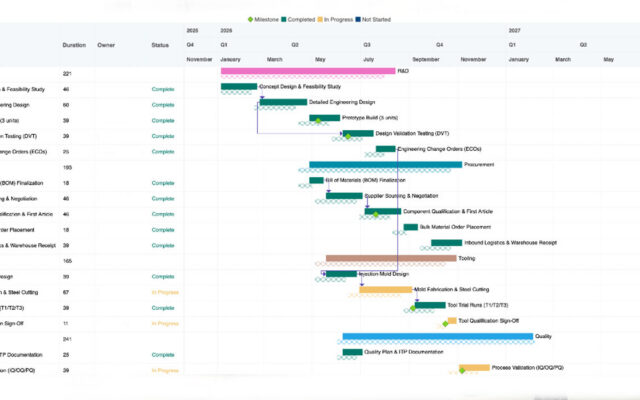
Task: Click the Engineering Change Orders bar
Action: (x=386, y=149)
